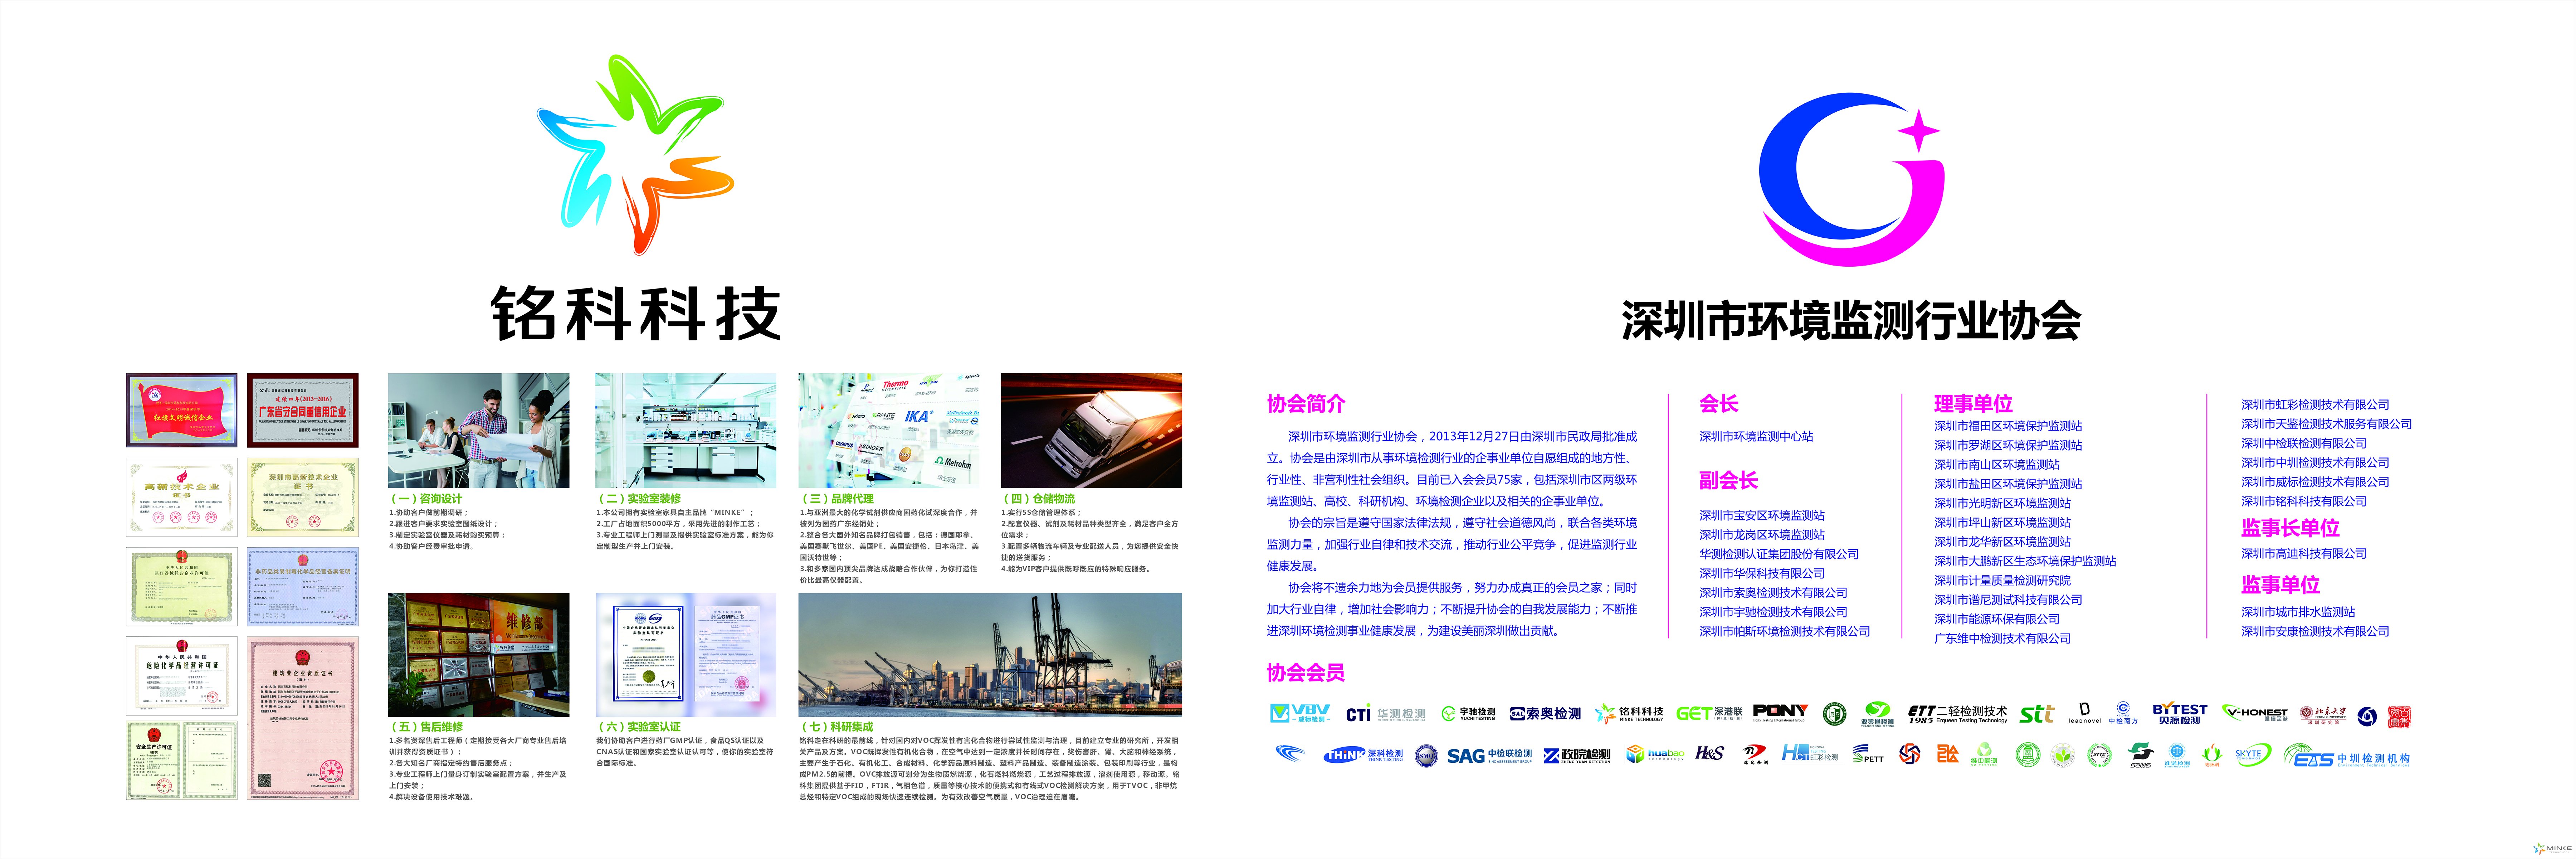
Task: Click the S2W6 green logo
Action: point(2141,755)
